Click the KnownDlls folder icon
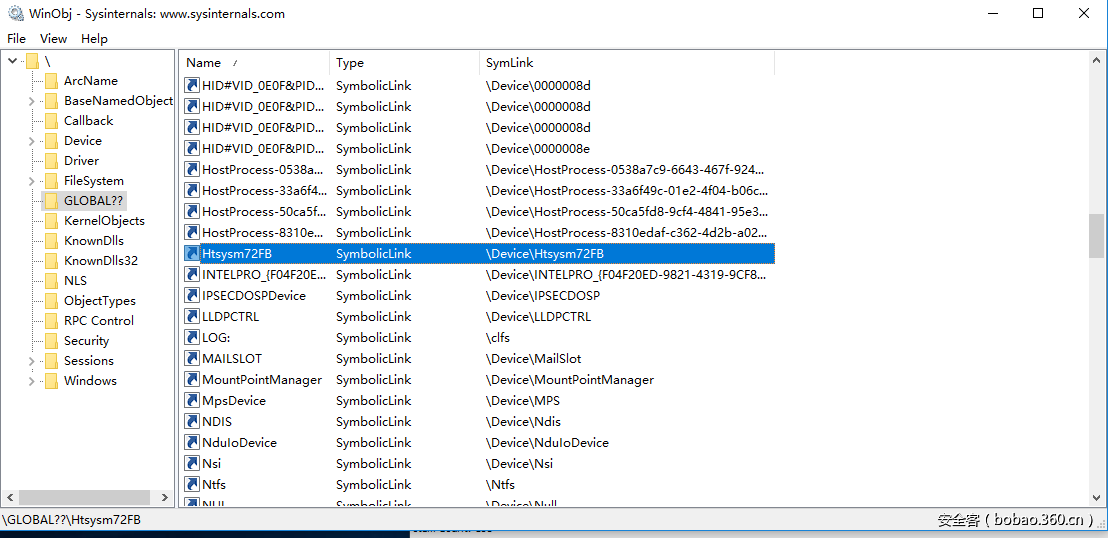 coord(51,241)
